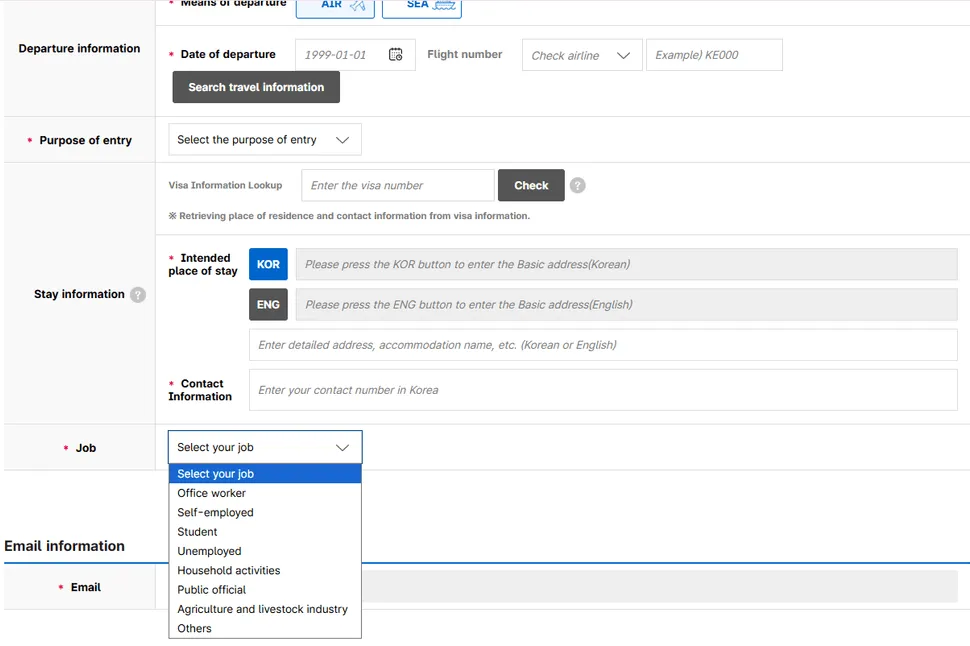Choose Public official from job list
This screenshot has width=970, height=646.
[265, 590]
